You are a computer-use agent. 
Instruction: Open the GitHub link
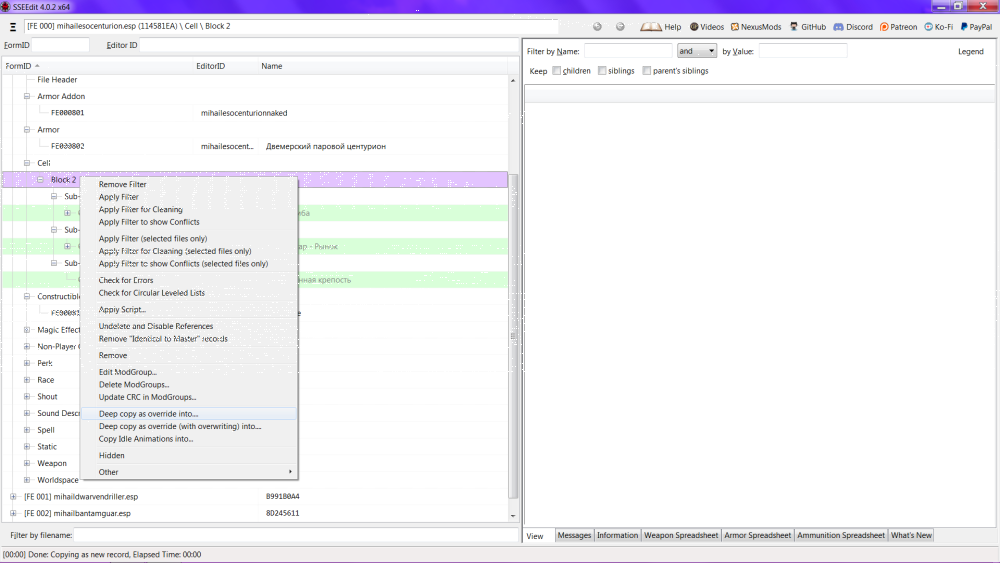(807, 27)
